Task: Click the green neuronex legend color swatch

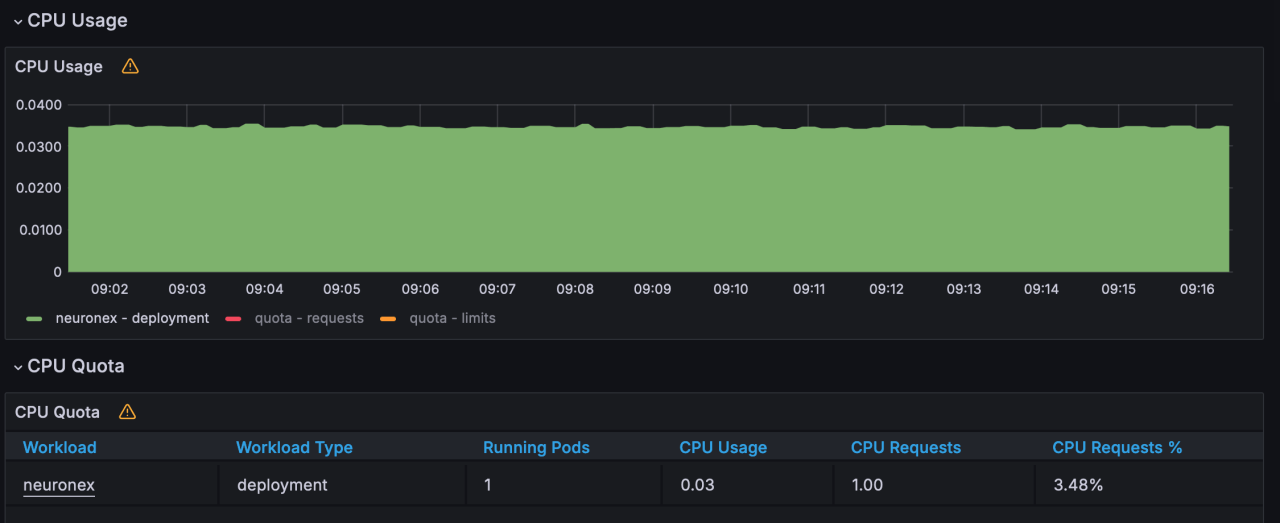Action: (35, 319)
